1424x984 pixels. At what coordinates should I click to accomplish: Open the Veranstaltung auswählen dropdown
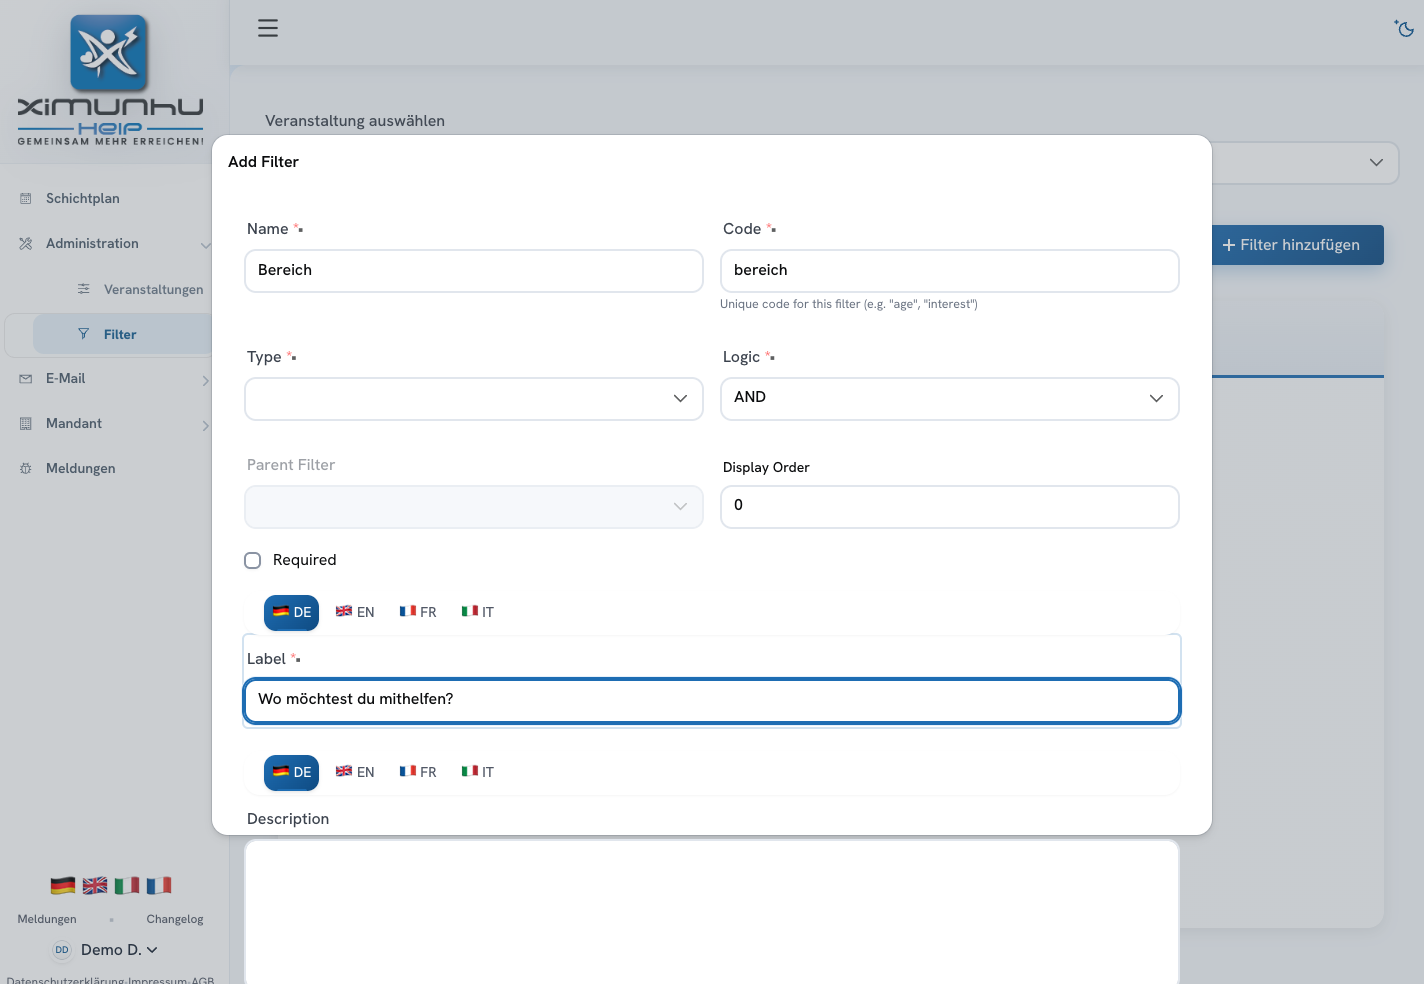[x=1305, y=163]
